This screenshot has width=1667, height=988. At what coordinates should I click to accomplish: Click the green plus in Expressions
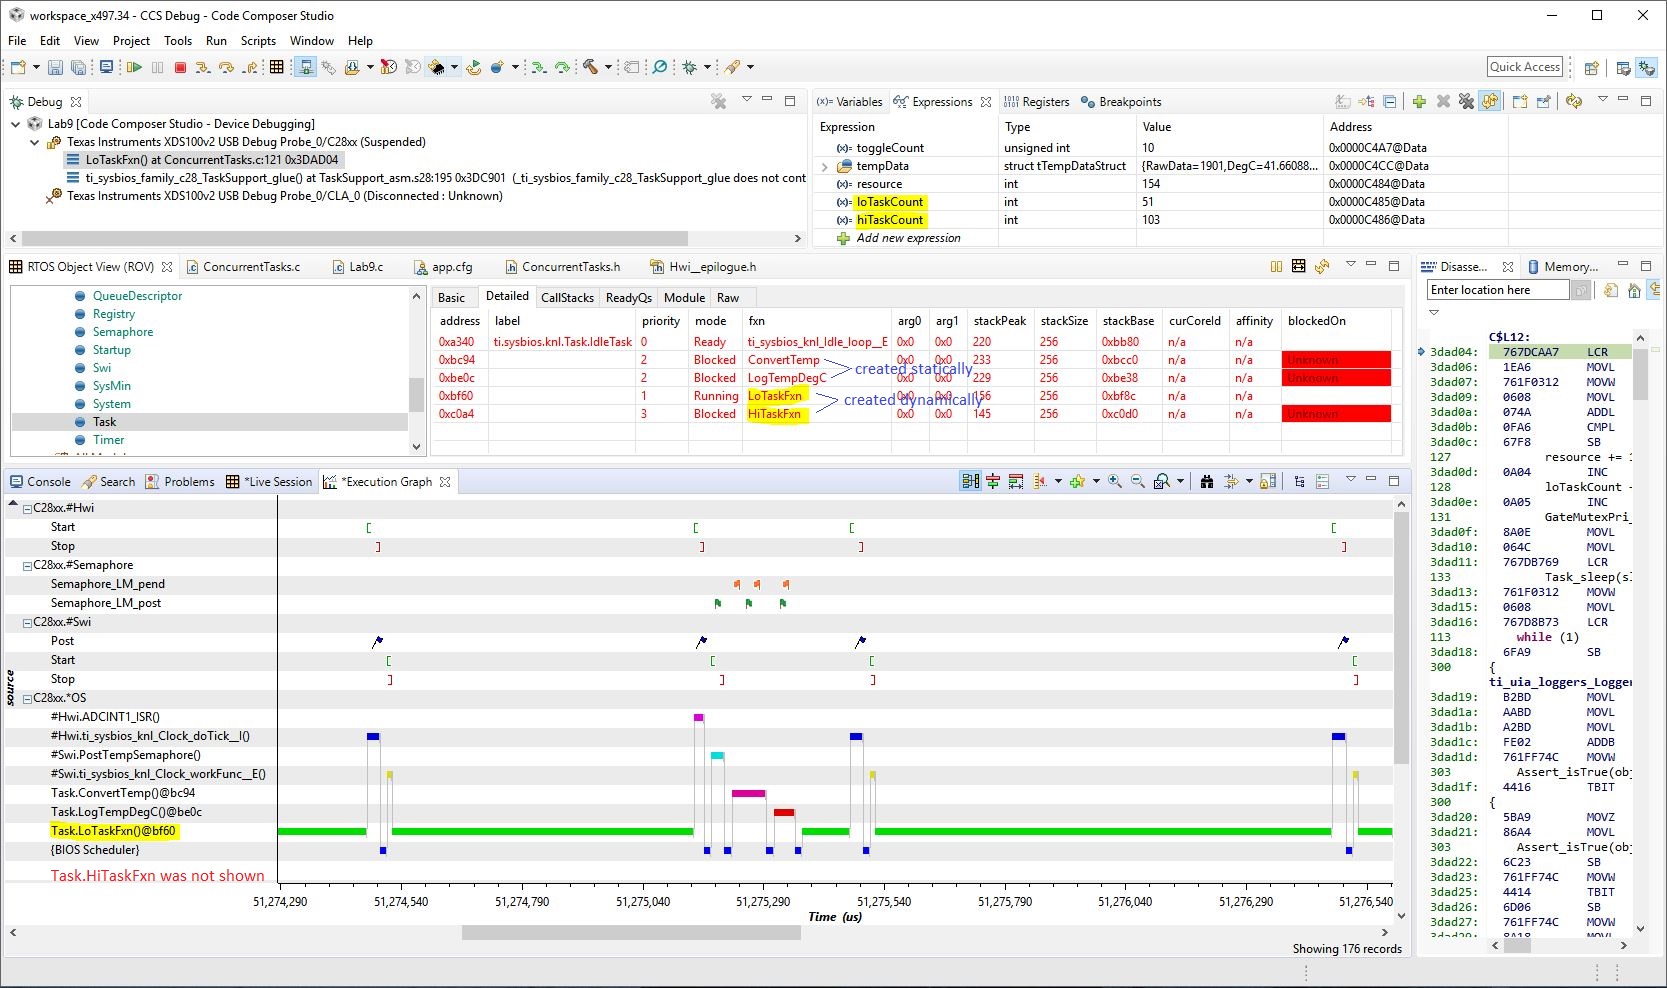1419,102
